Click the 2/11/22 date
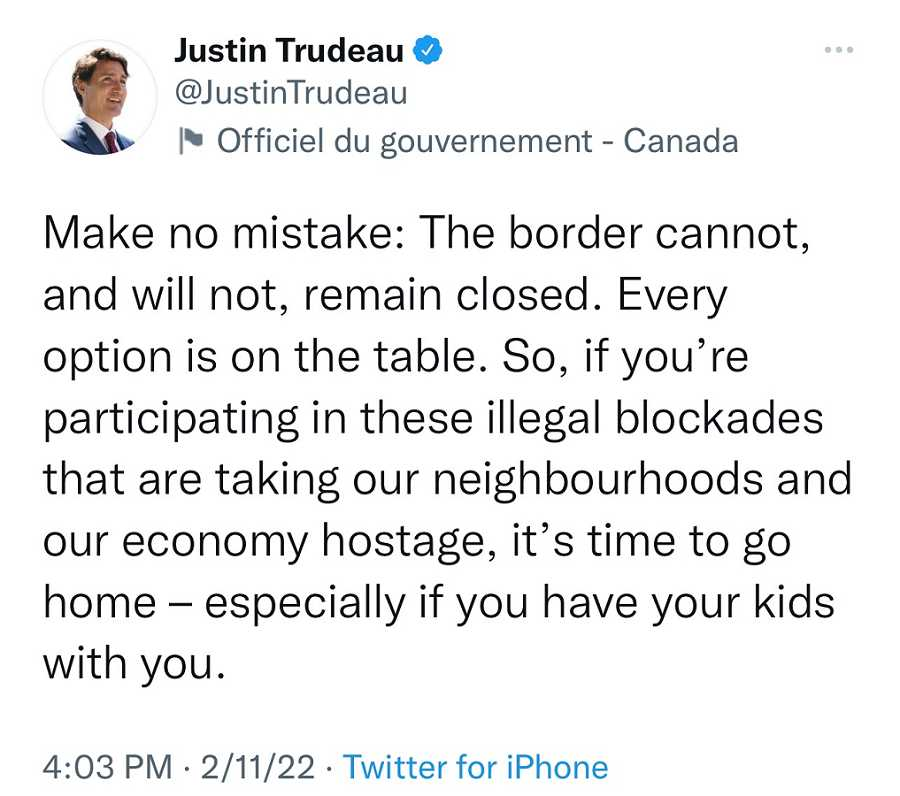This screenshot has width=900, height=796. click(258, 767)
